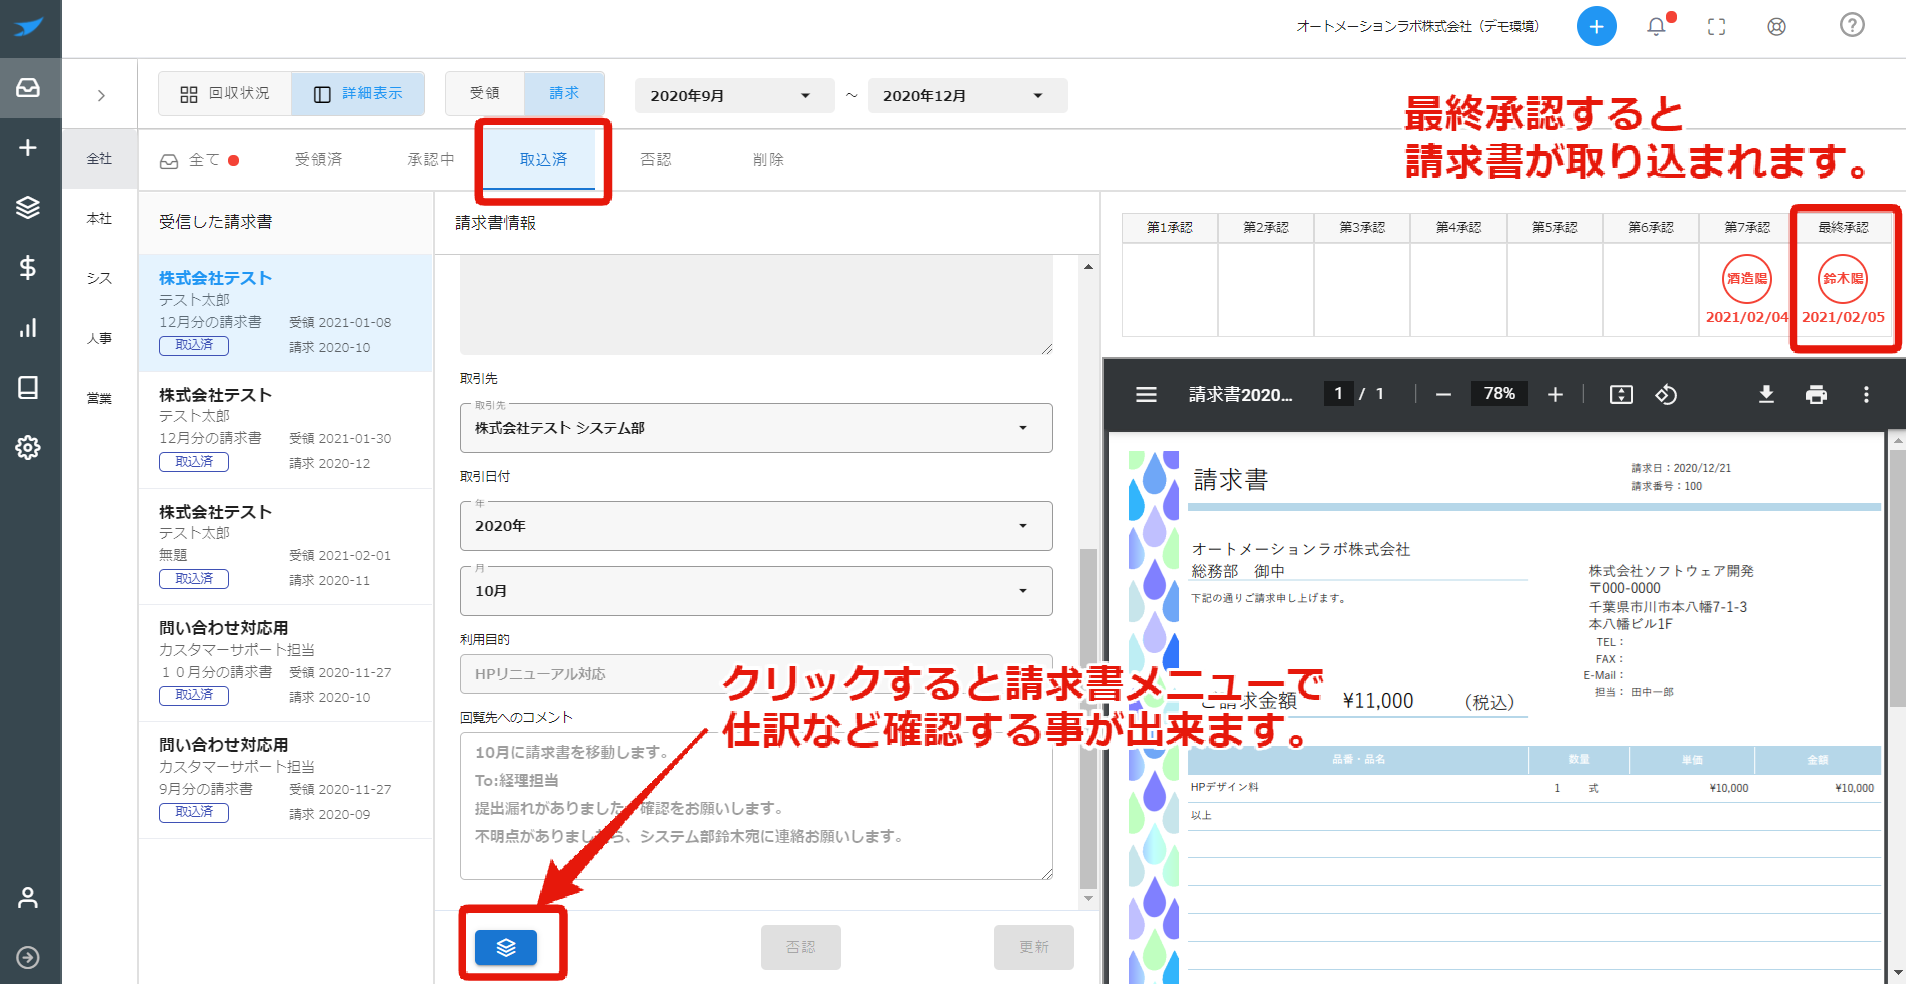The width and height of the screenshot is (1906, 984).
Task: Zoom out the PDF with minus icon
Action: click(1443, 394)
